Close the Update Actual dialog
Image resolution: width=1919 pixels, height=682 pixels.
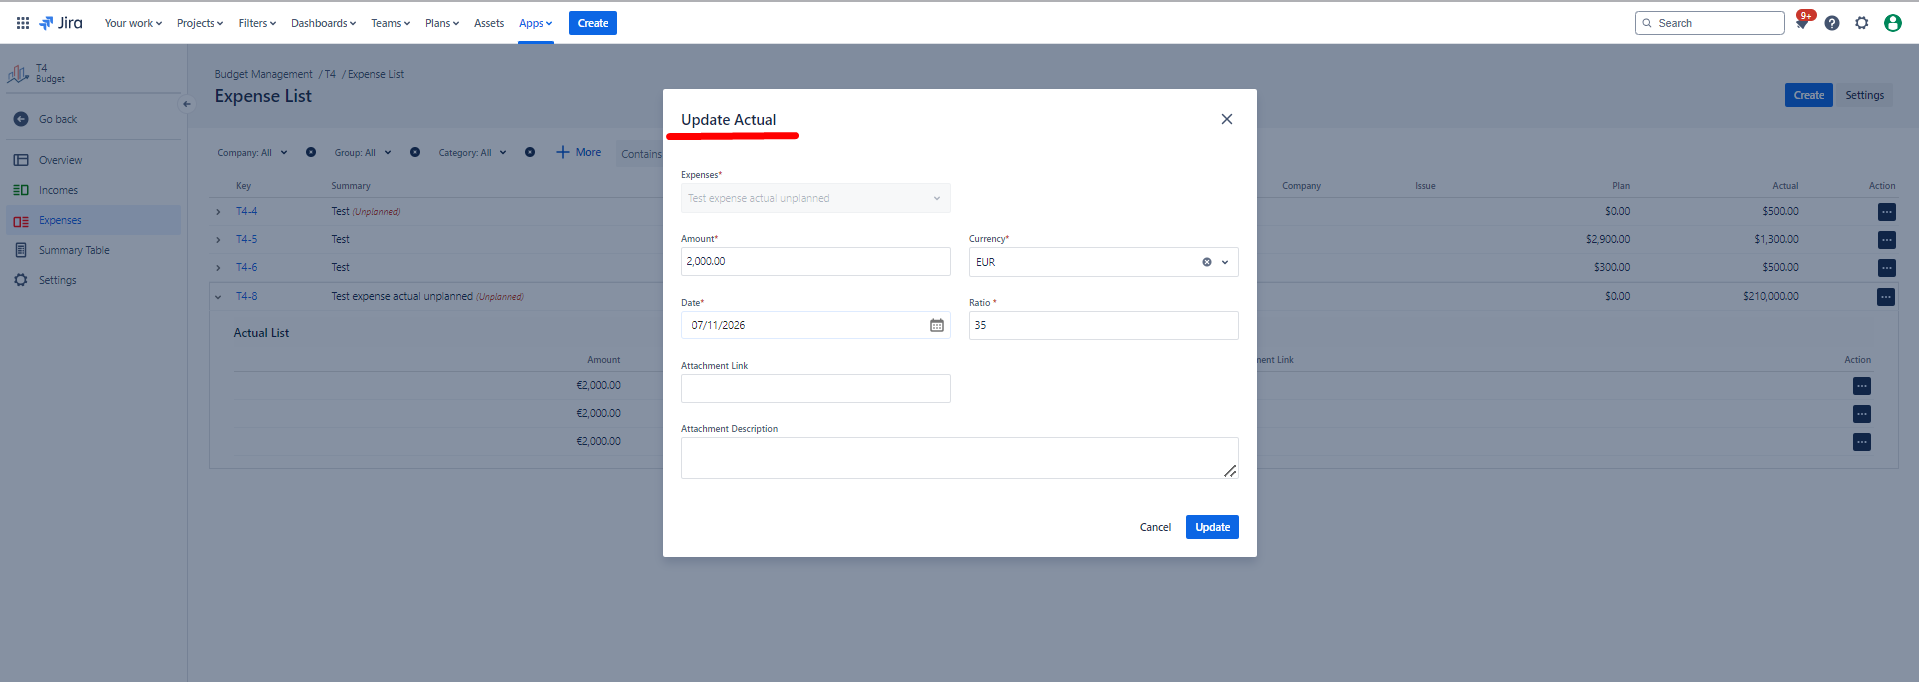pyautogui.click(x=1227, y=119)
